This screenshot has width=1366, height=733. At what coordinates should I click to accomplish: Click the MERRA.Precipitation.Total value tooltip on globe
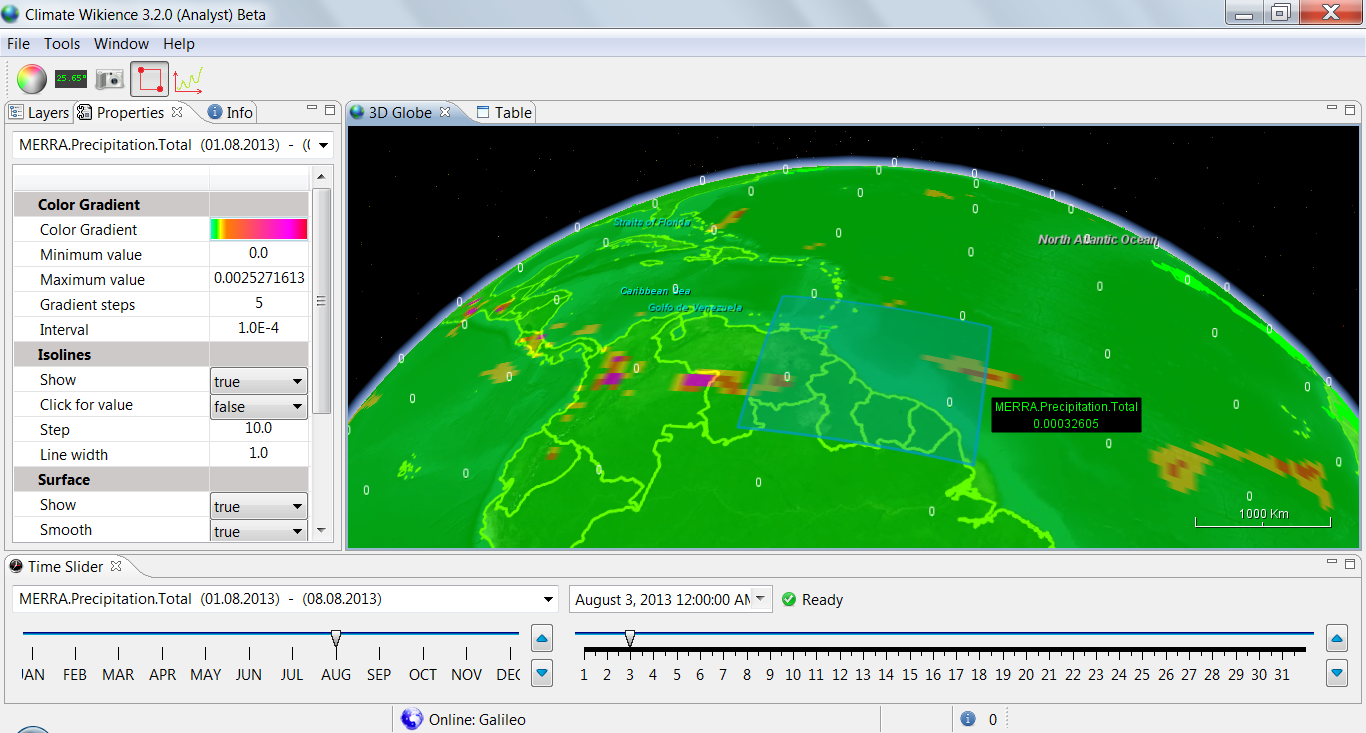[1066, 415]
